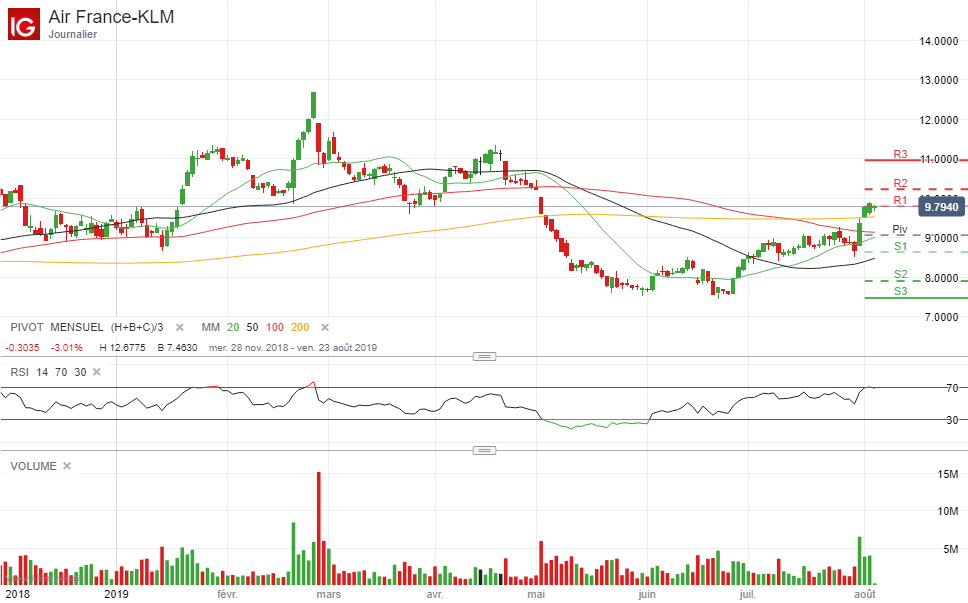Click the current price tag 9.7940
Viewport: 968px width, 603px height.
pyautogui.click(x=941, y=207)
